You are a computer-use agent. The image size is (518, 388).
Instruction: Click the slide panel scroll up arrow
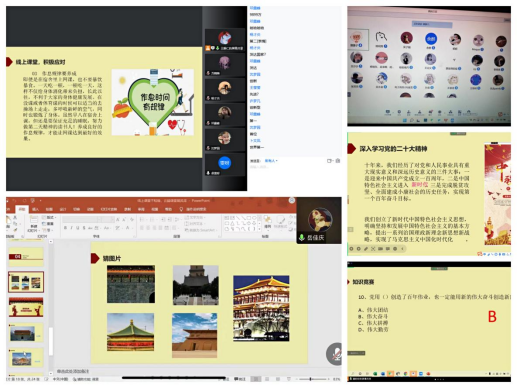point(51,242)
